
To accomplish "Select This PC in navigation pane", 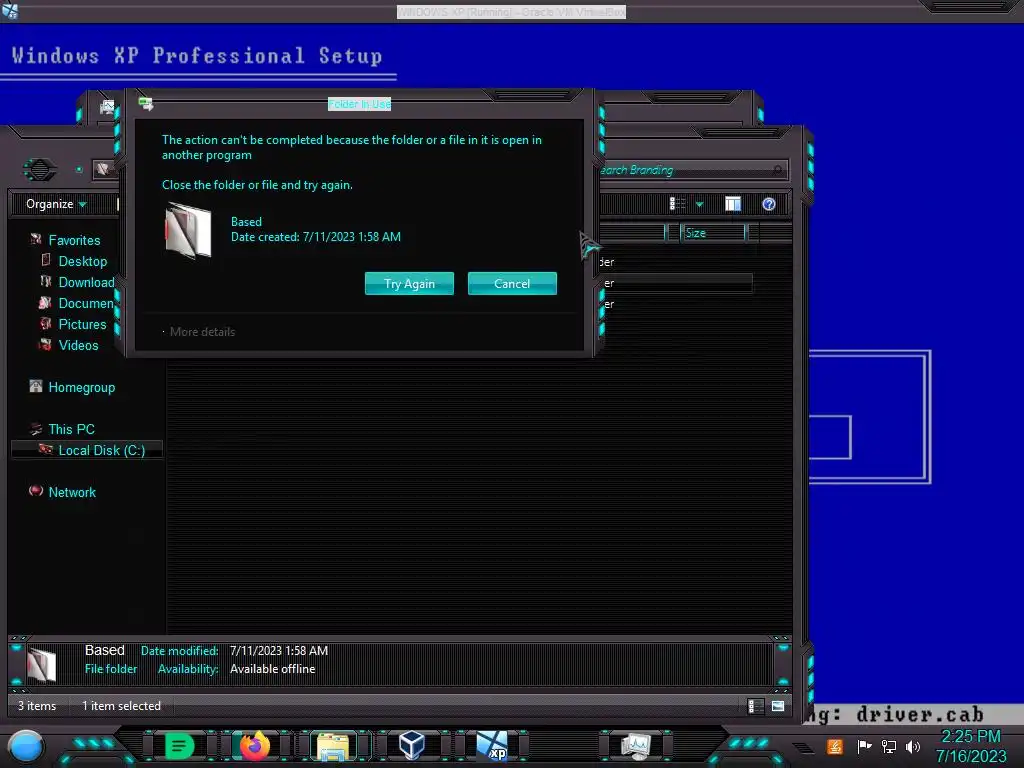I will (71, 429).
